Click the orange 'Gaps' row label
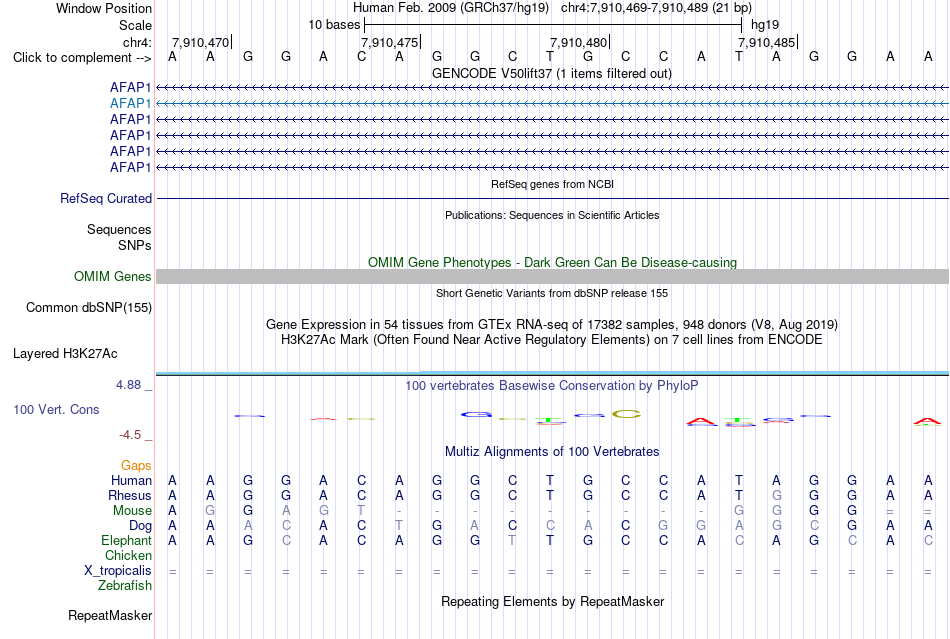 click(x=136, y=466)
